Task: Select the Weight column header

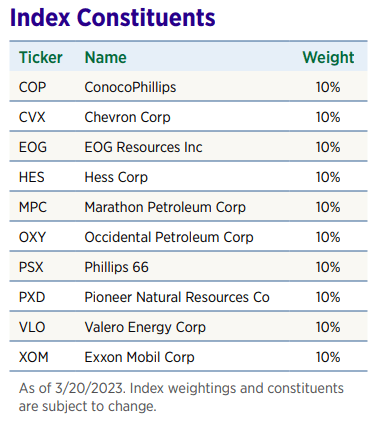Action: pos(328,57)
